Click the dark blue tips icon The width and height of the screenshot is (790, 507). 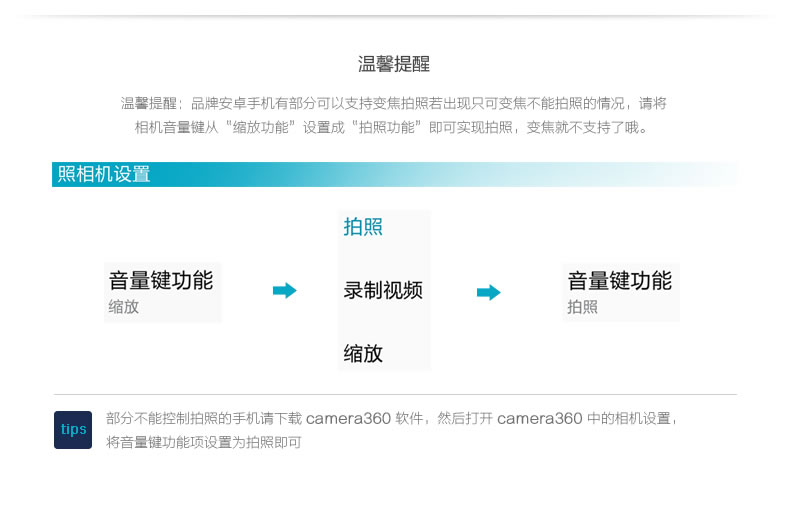[73, 429]
